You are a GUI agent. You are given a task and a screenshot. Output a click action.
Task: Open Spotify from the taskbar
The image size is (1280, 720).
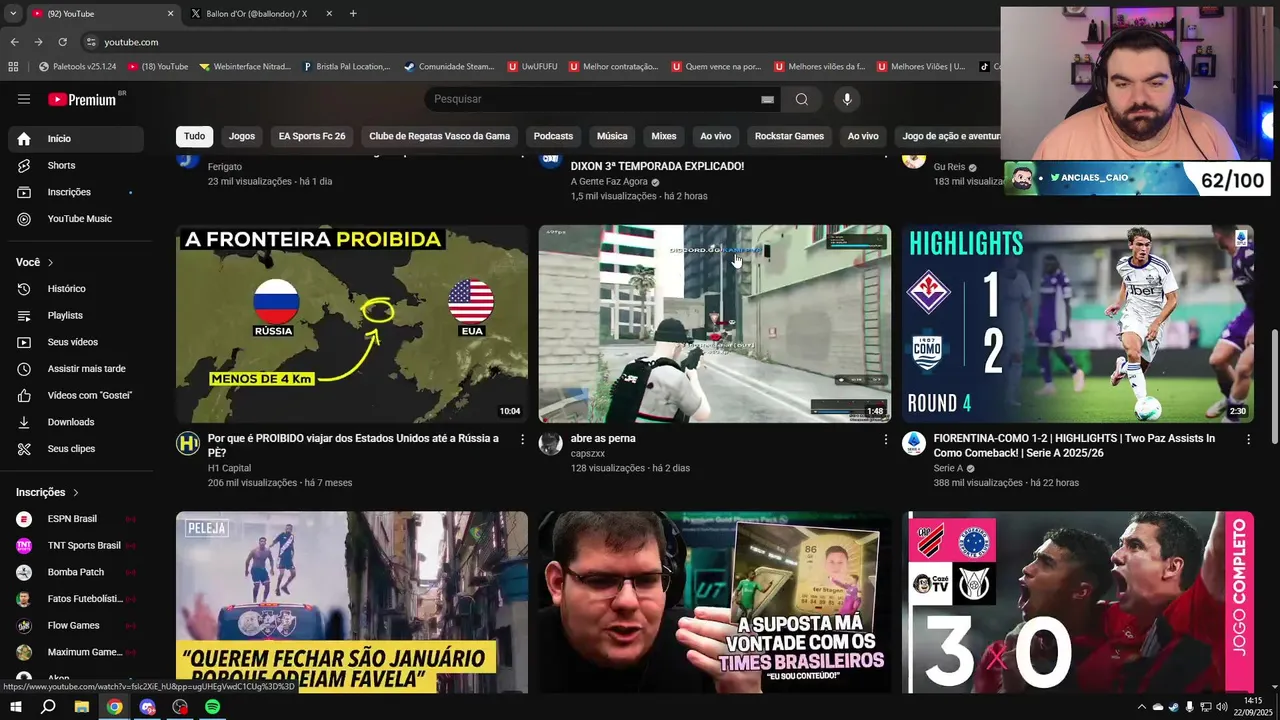point(213,707)
